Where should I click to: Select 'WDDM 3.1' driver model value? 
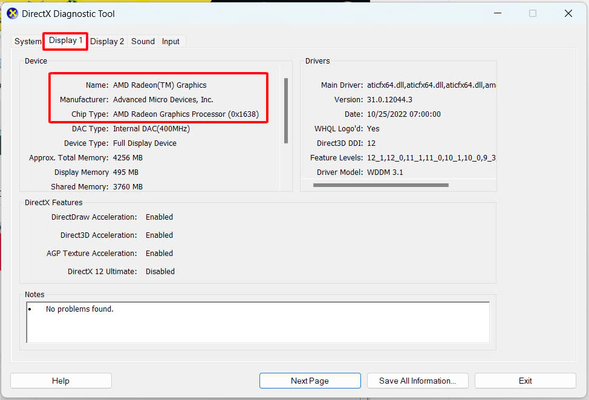pos(385,172)
